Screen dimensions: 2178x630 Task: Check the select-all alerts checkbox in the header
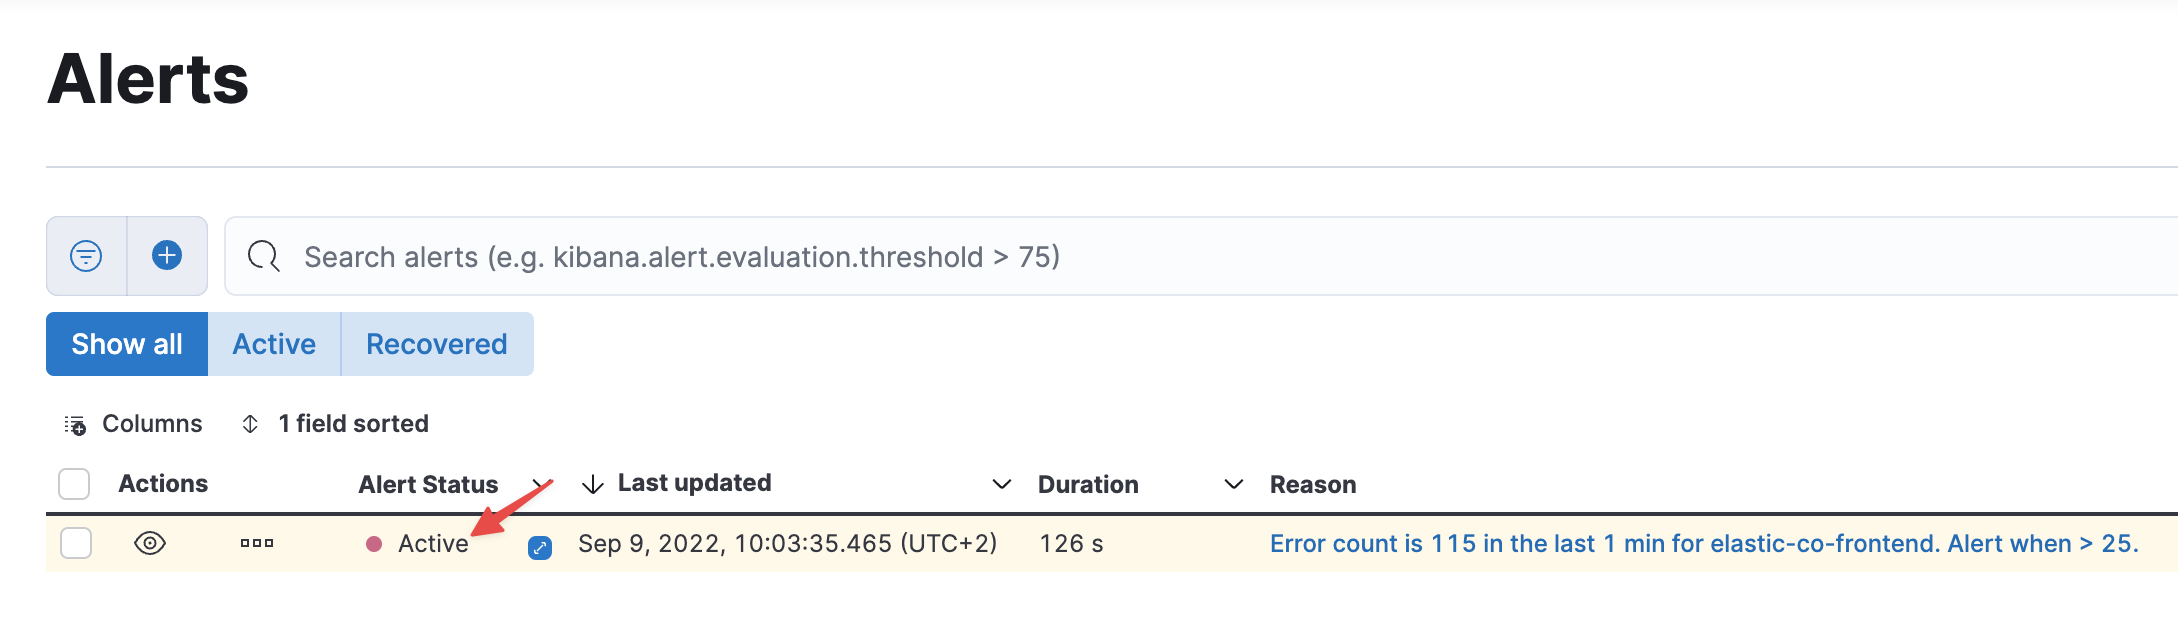74,483
